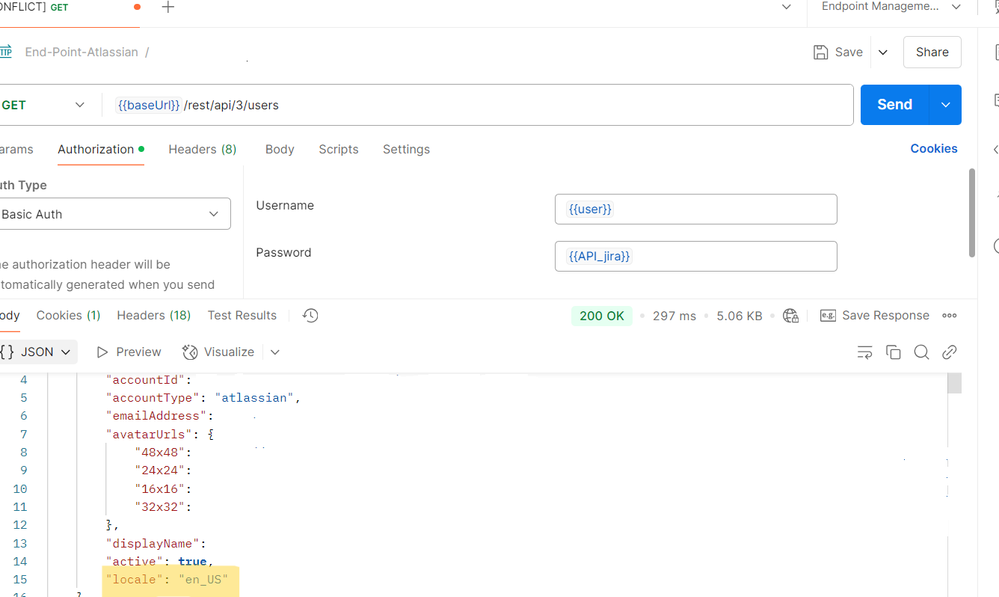Toggle the wrap lines icon
This screenshot has height=597, width=999.
click(x=865, y=352)
